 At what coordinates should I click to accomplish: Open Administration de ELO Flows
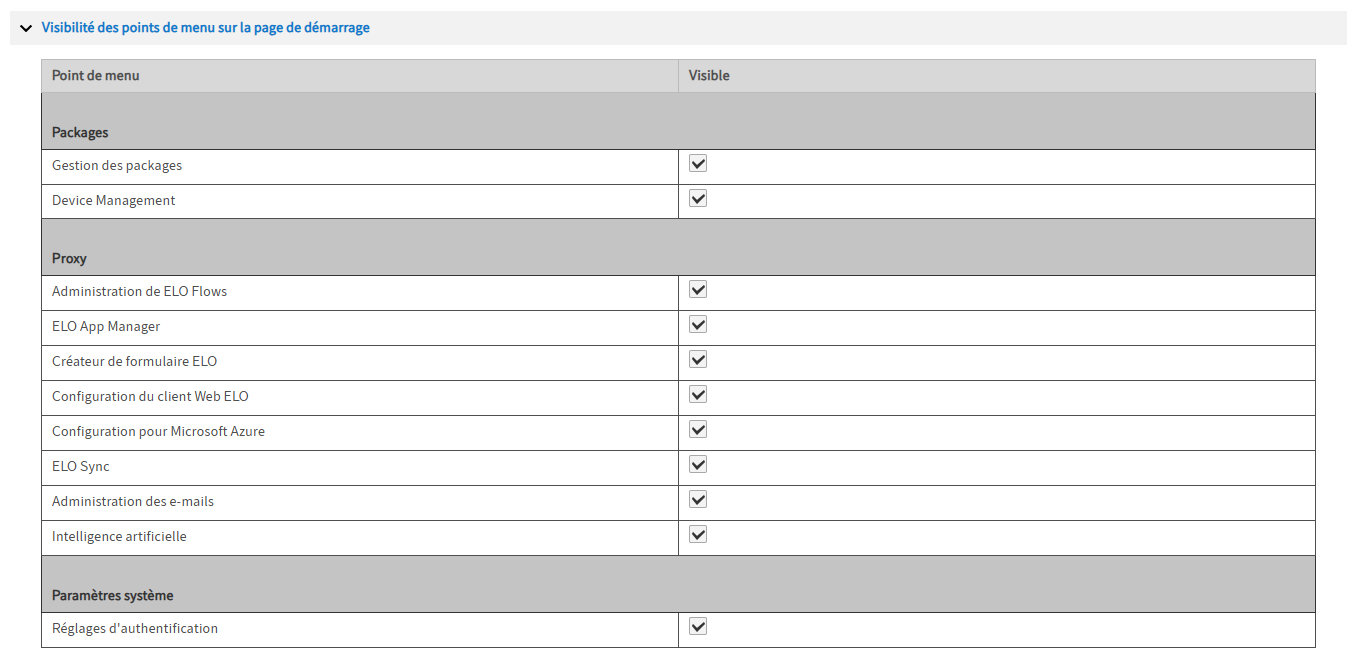139,291
